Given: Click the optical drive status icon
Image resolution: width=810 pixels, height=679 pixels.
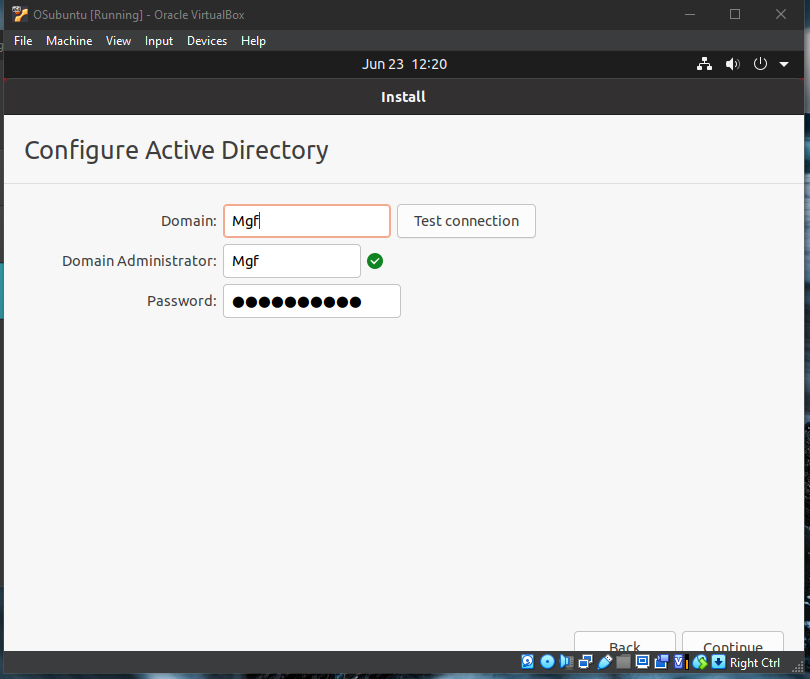Looking at the screenshot, I should [x=547, y=662].
